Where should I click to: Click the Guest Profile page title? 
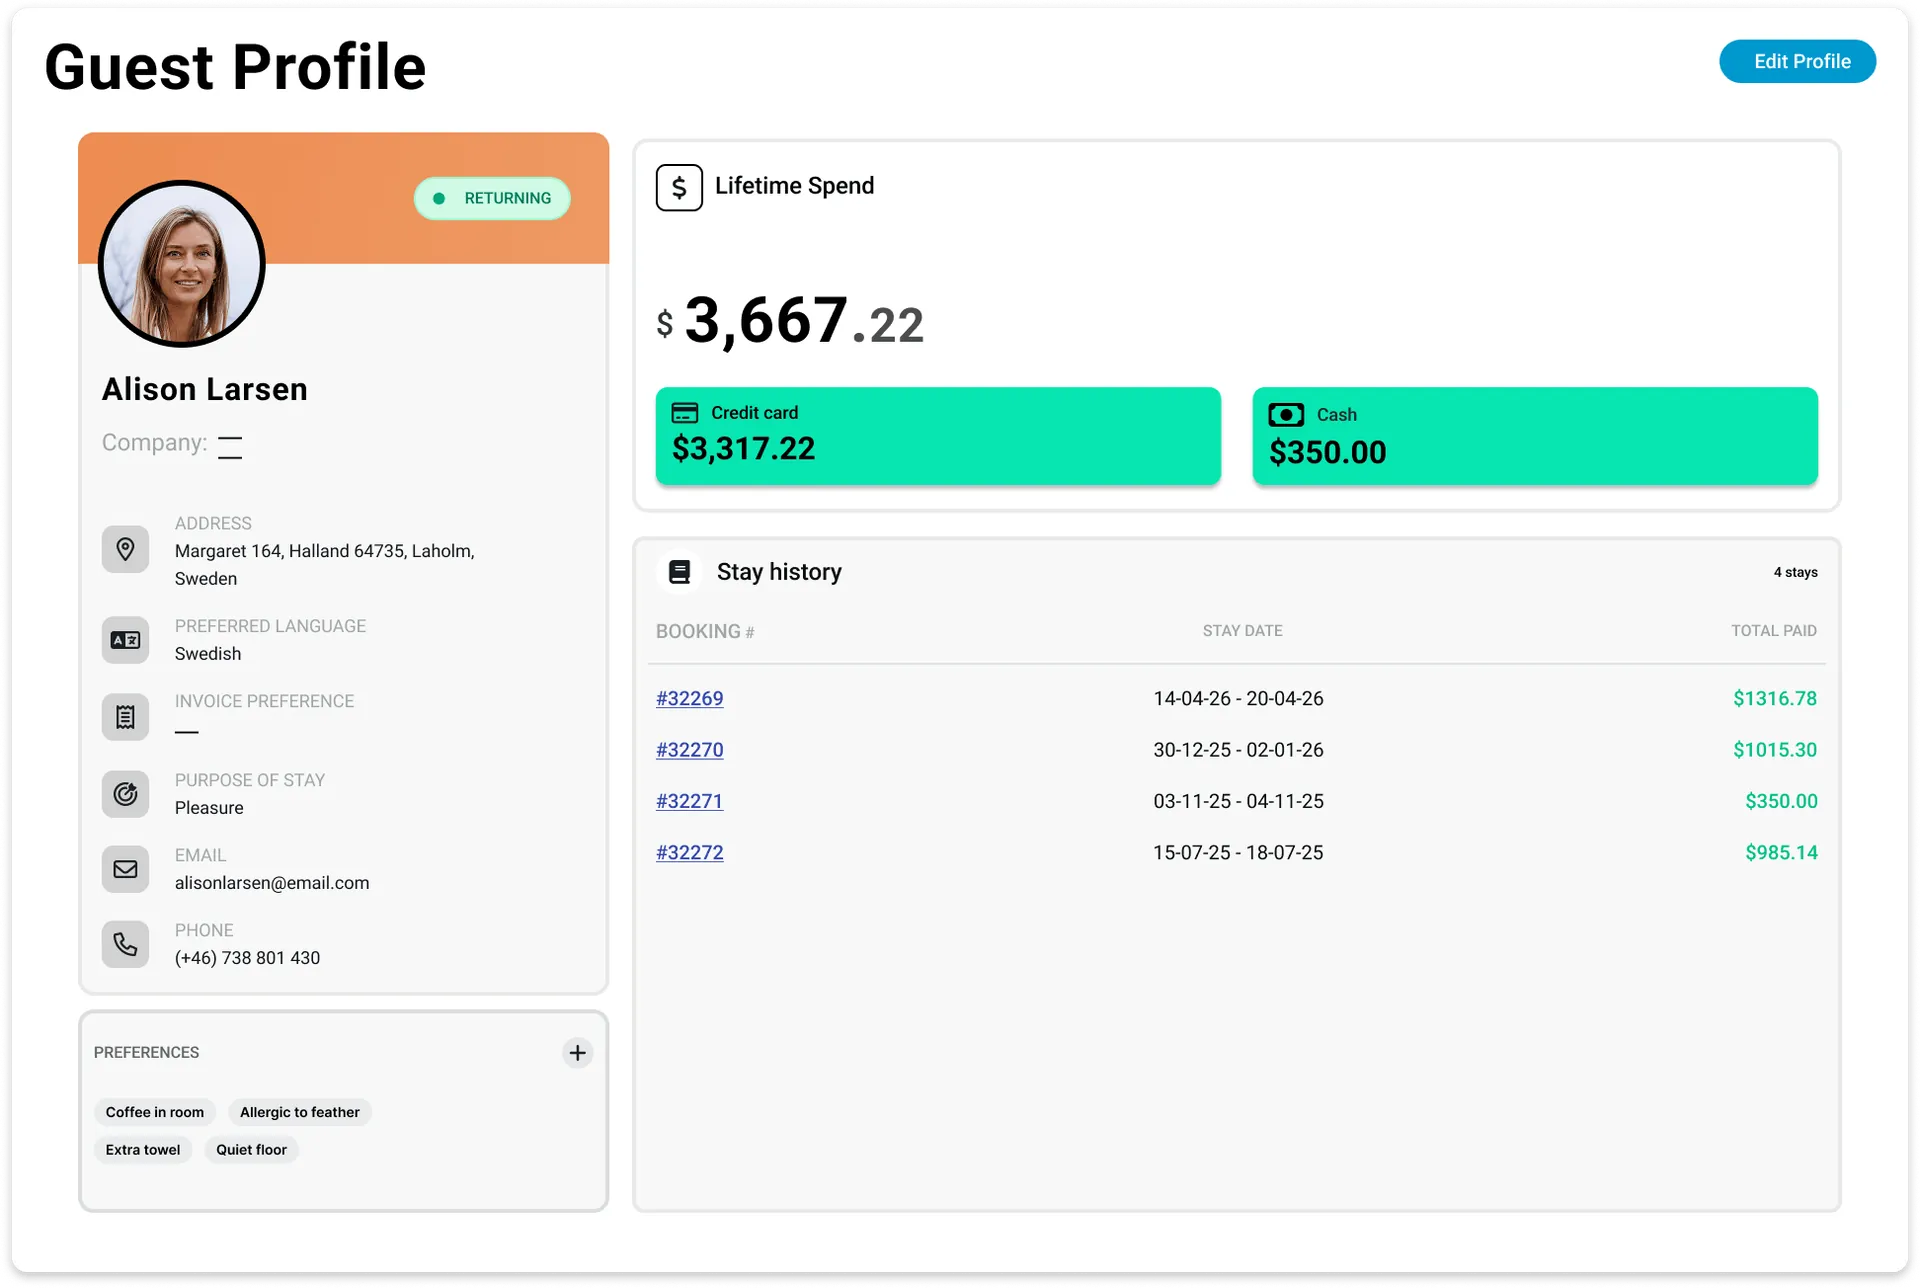click(x=236, y=67)
